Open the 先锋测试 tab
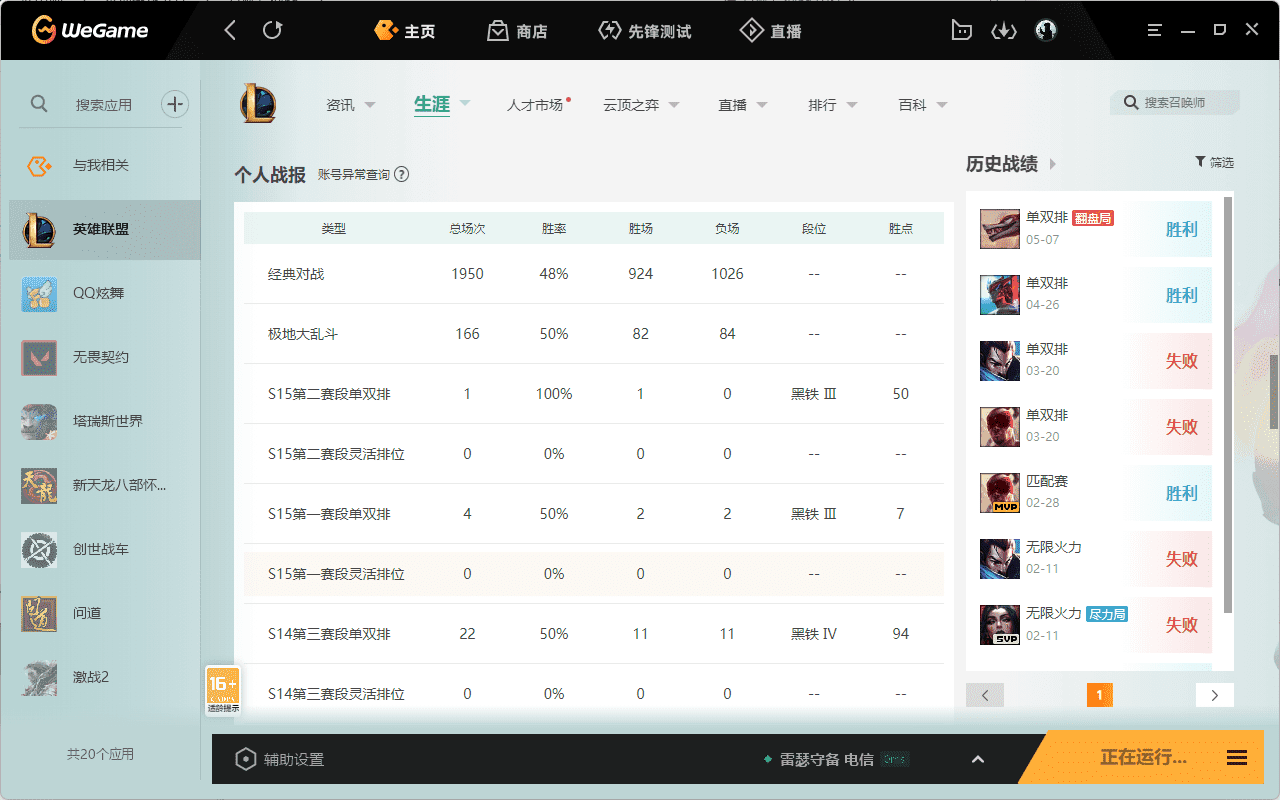This screenshot has height=800, width=1280. point(645,31)
